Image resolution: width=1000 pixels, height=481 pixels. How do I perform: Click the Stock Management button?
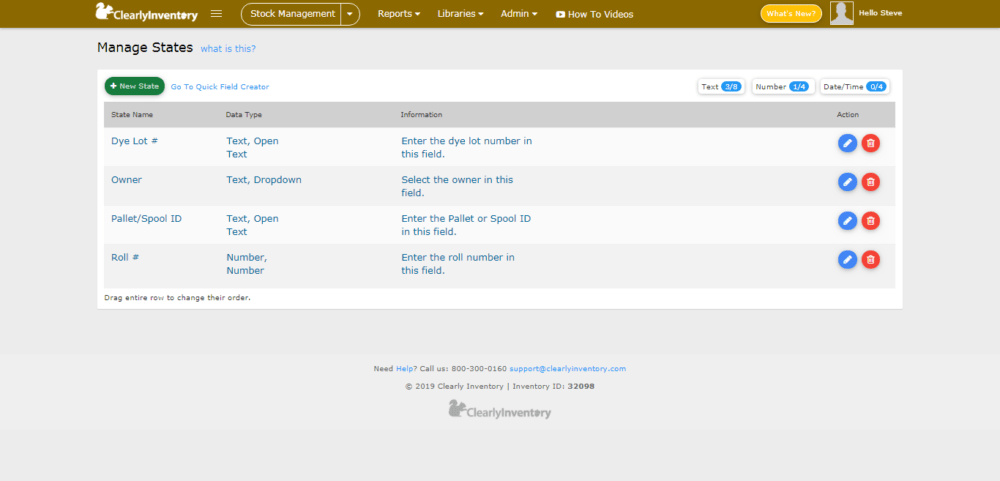(x=292, y=14)
